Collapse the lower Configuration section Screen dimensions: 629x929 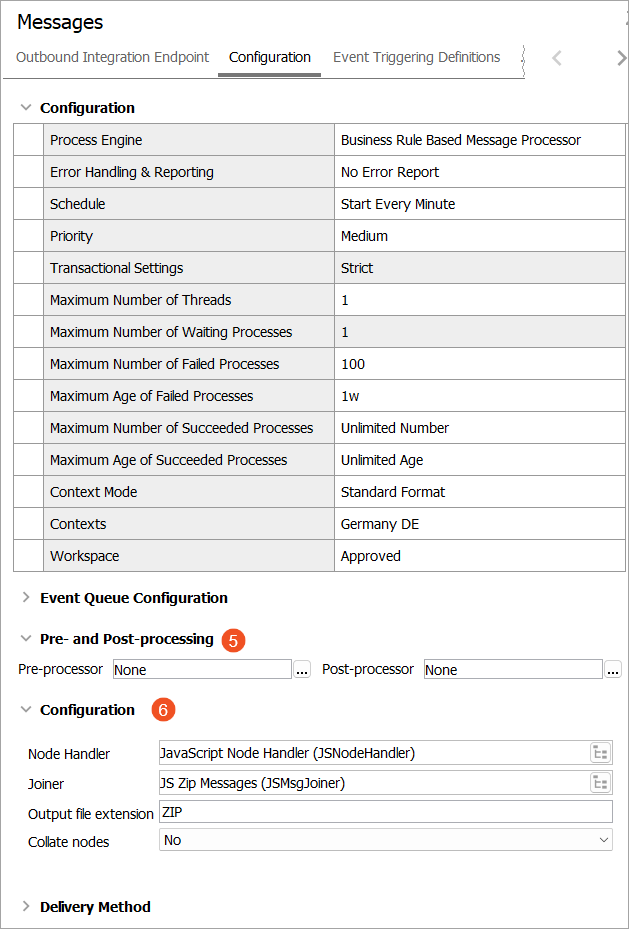[26, 710]
